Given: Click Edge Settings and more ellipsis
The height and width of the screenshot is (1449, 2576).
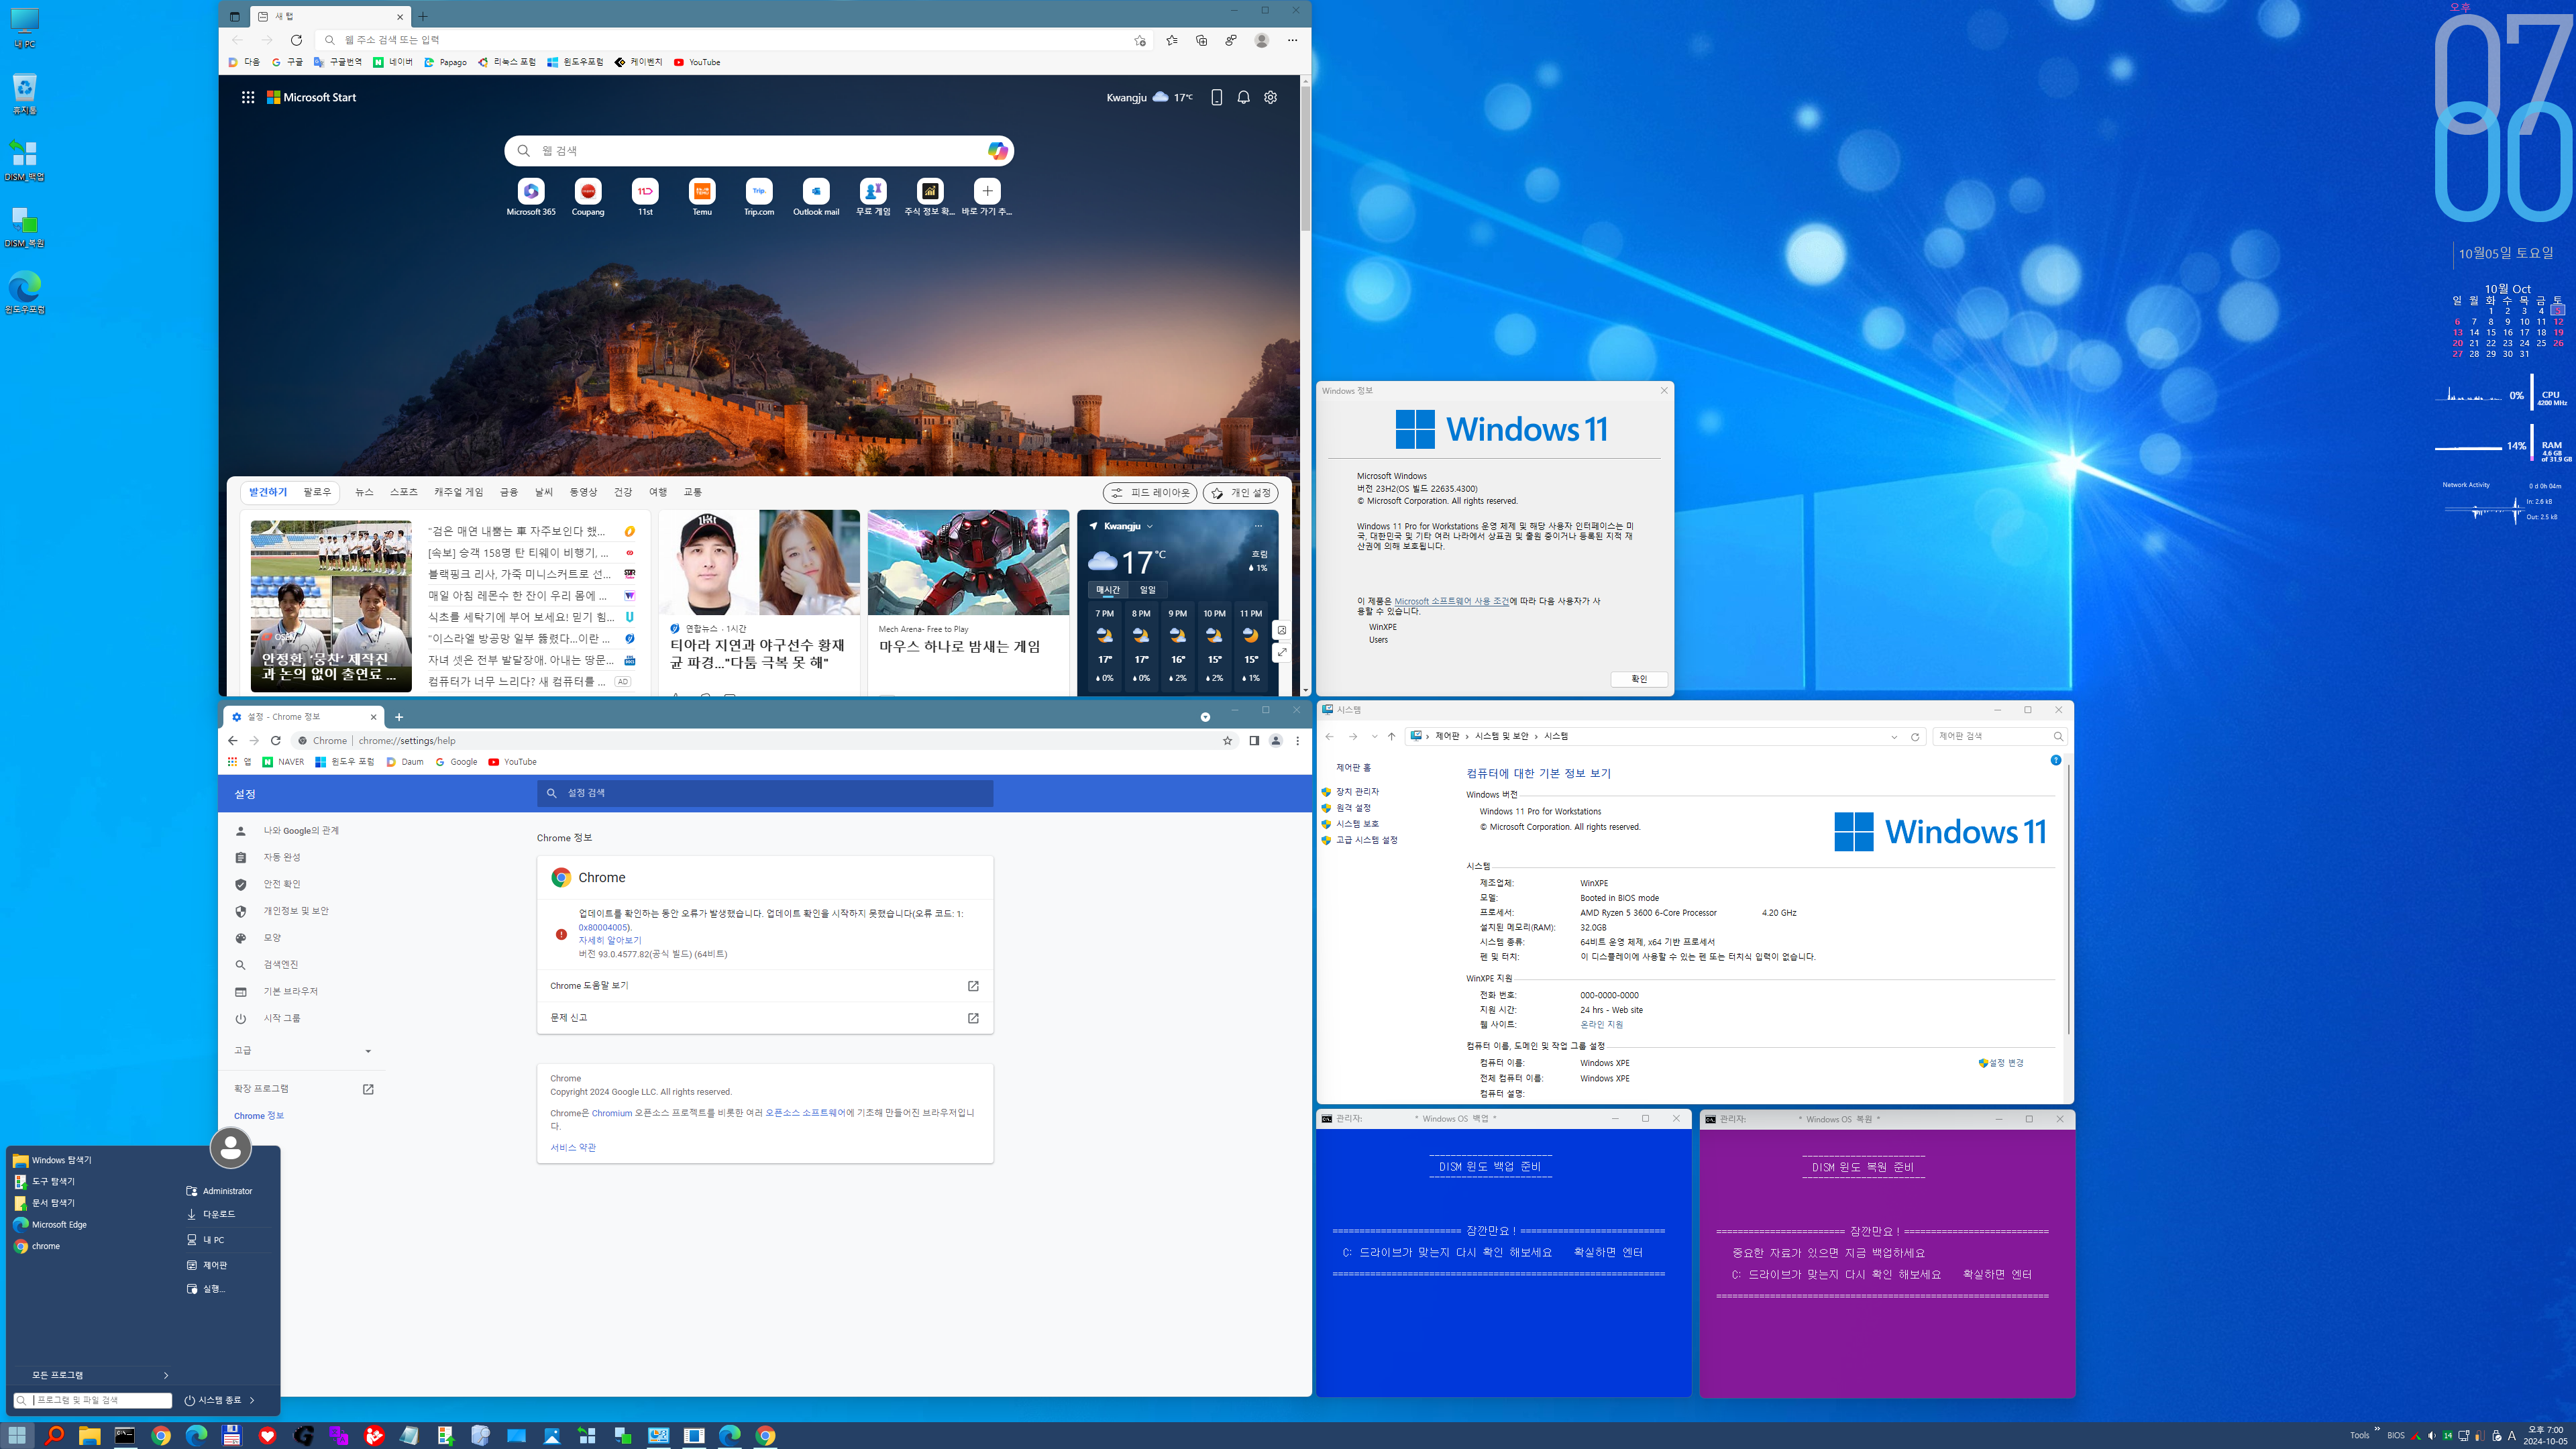Looking at the screenshot, I should pyautogui.click(x=1292, y=40).
